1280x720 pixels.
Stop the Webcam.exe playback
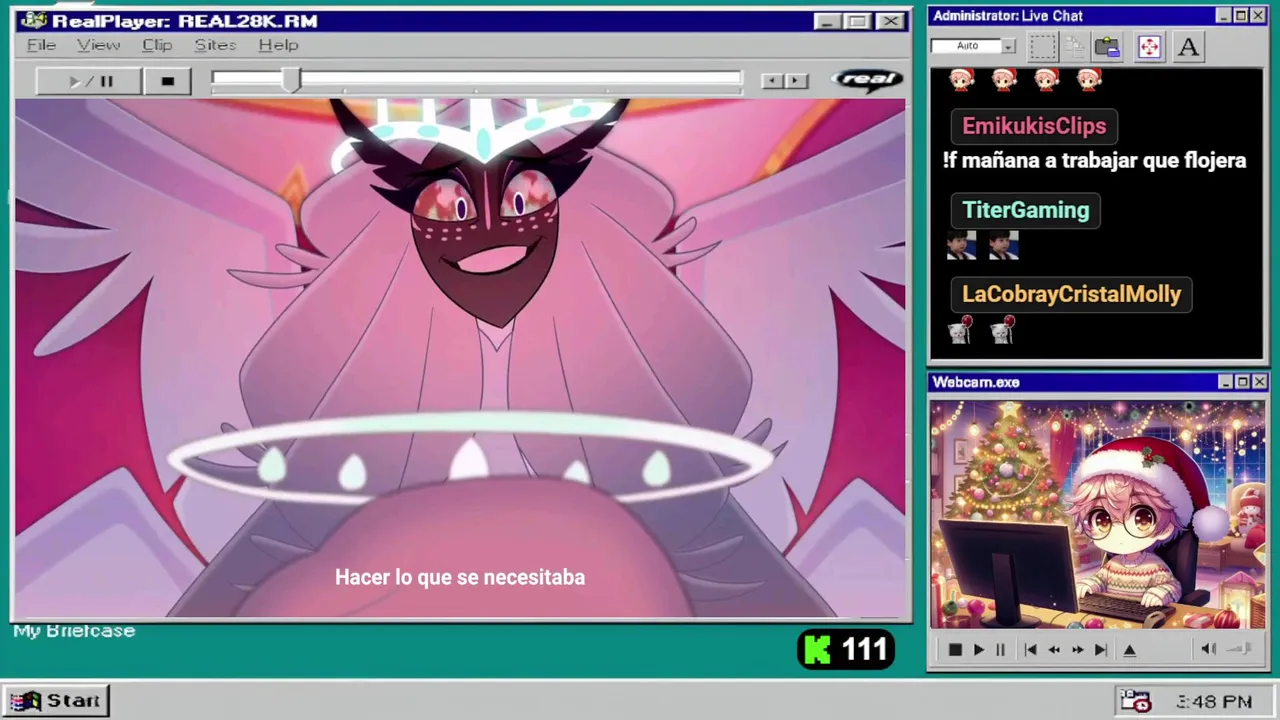tap(955, 650)
